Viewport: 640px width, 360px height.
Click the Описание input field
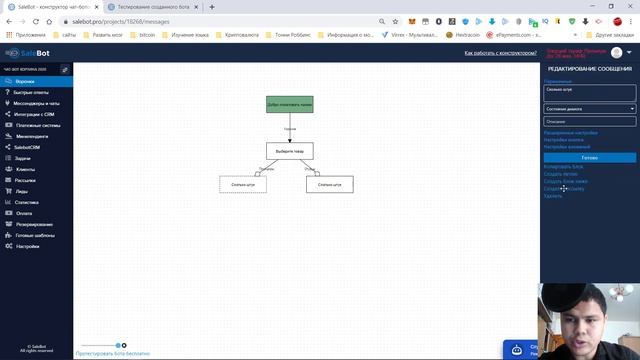(589, 121)
